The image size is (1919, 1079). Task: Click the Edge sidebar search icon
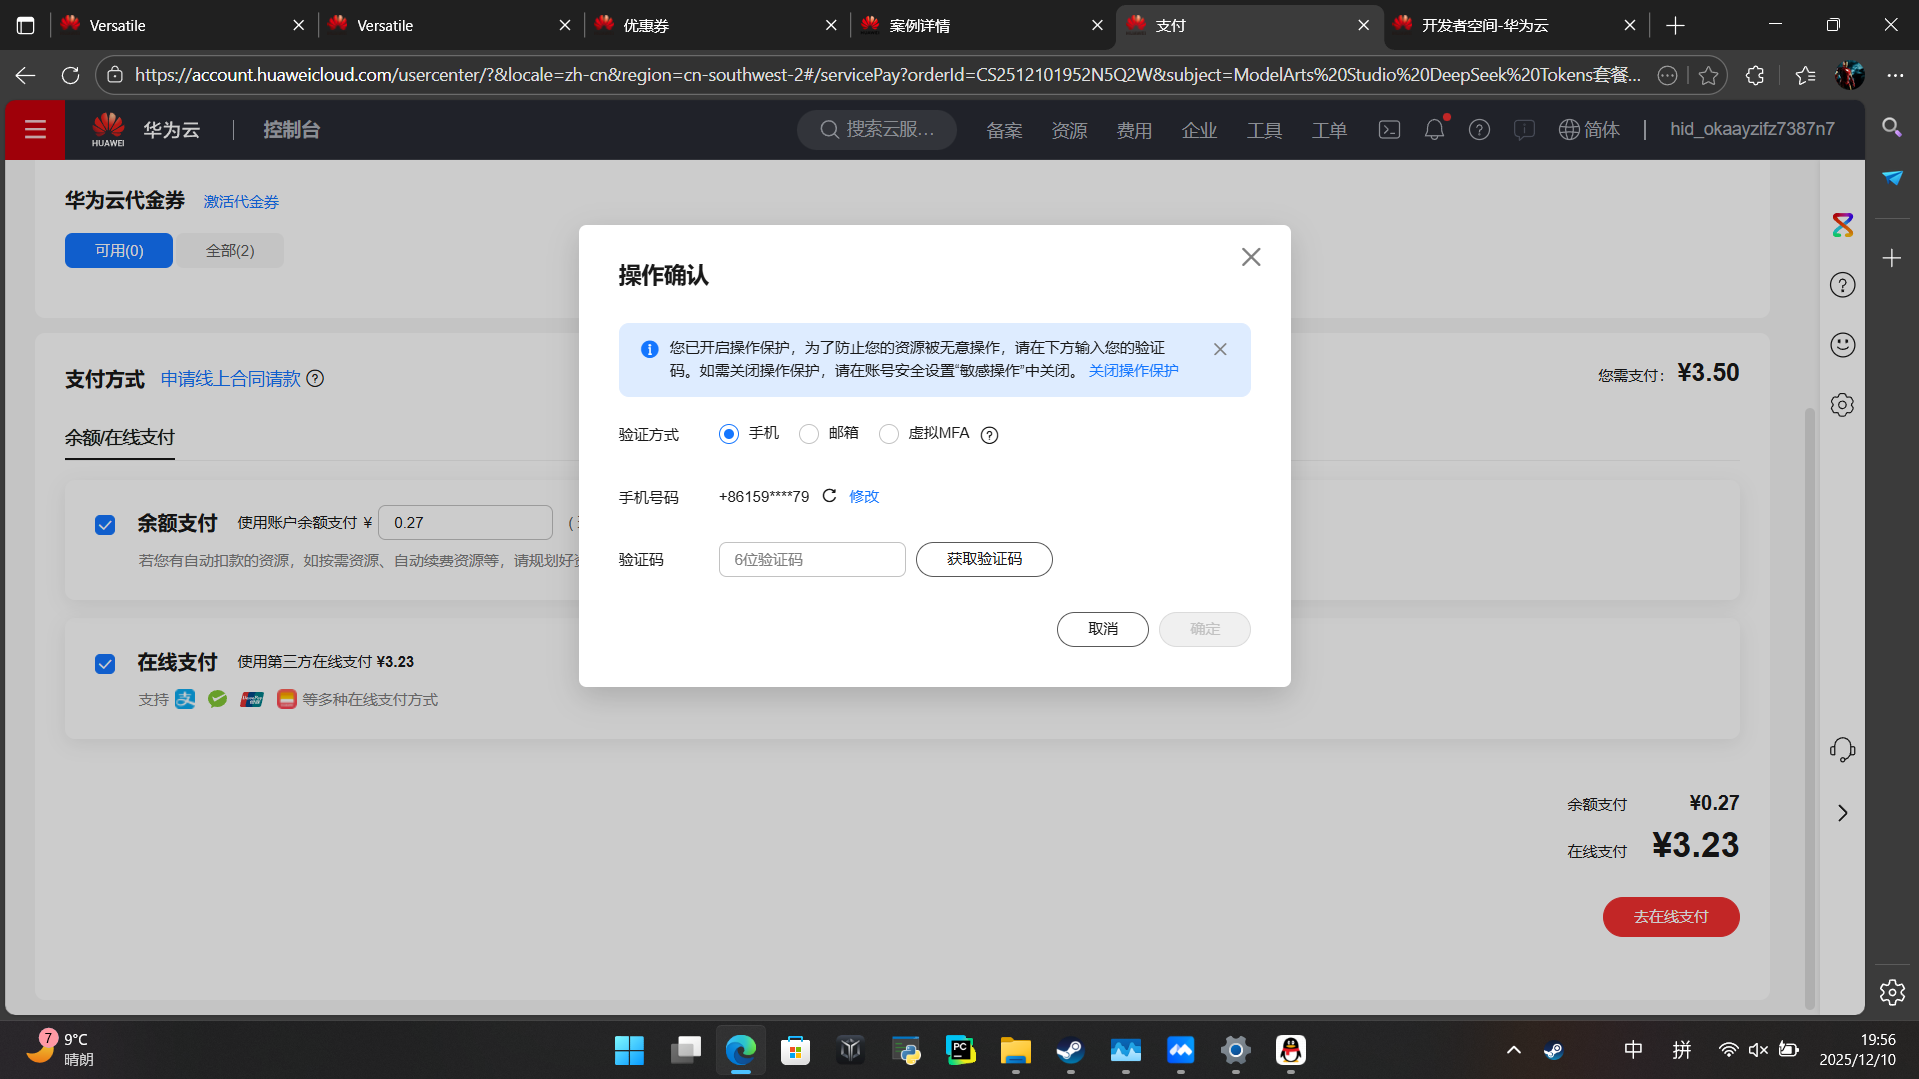pyautogui.click(x=1891, y=127)
